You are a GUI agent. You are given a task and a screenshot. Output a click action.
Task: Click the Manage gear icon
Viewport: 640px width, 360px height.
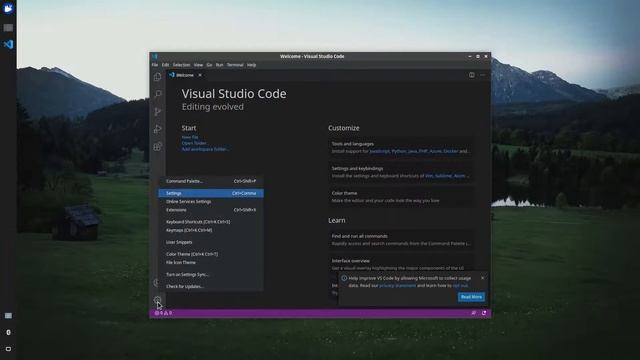(158, 300)
